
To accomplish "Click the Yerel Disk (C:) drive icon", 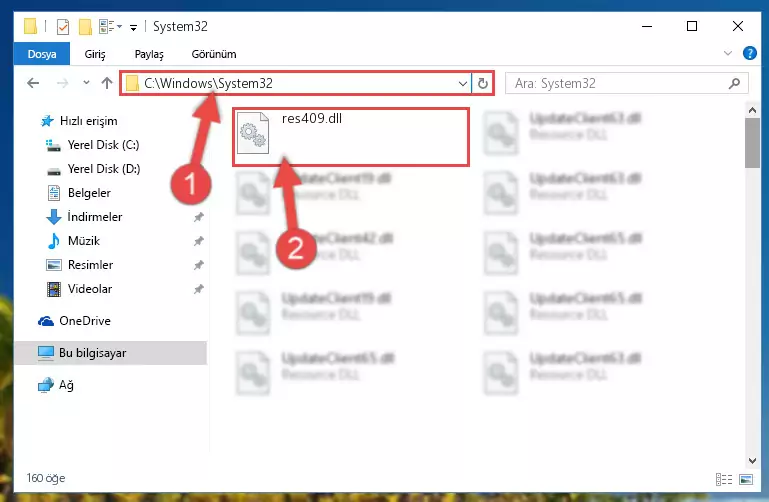I will coord(53,145).
